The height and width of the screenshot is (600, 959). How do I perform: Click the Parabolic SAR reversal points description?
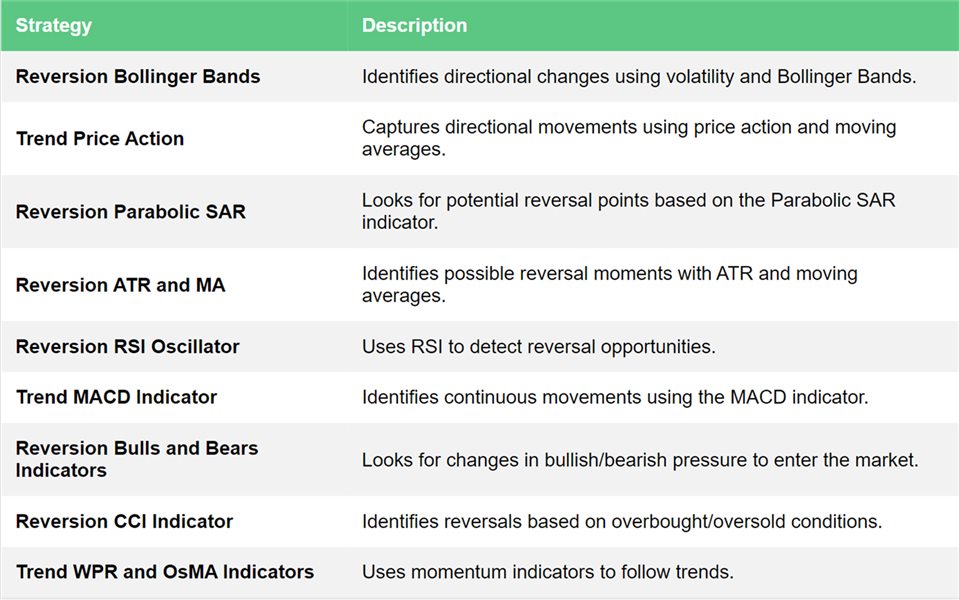pos(628,211)
